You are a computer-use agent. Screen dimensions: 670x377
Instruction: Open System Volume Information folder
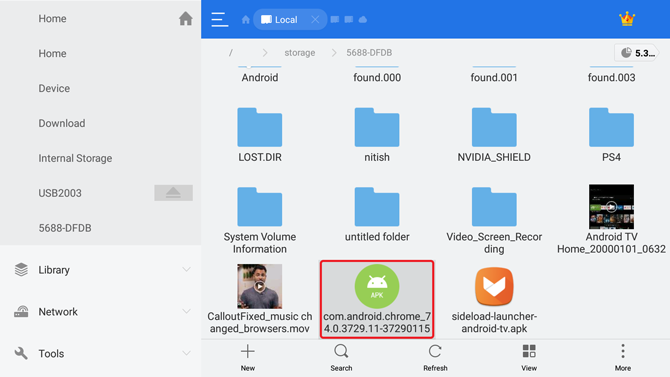[x=260, y=221]
